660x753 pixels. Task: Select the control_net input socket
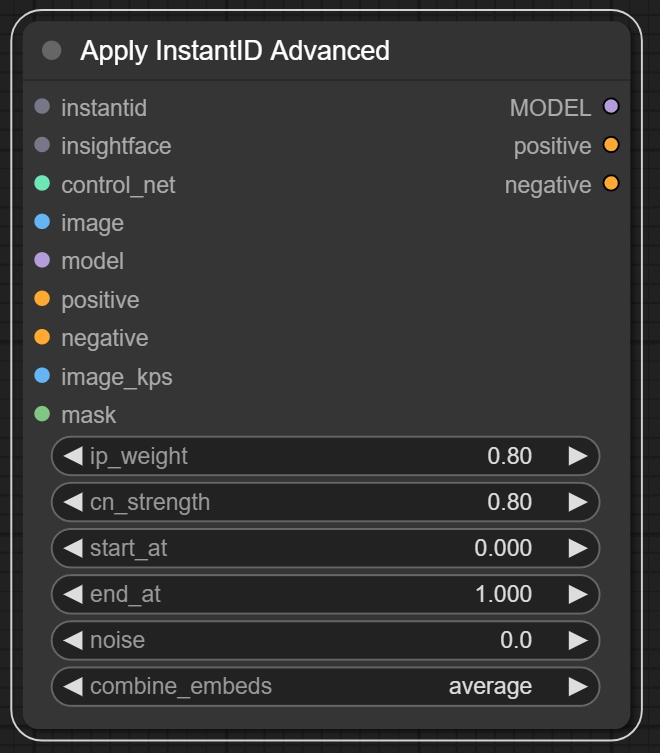coord(42,184)
